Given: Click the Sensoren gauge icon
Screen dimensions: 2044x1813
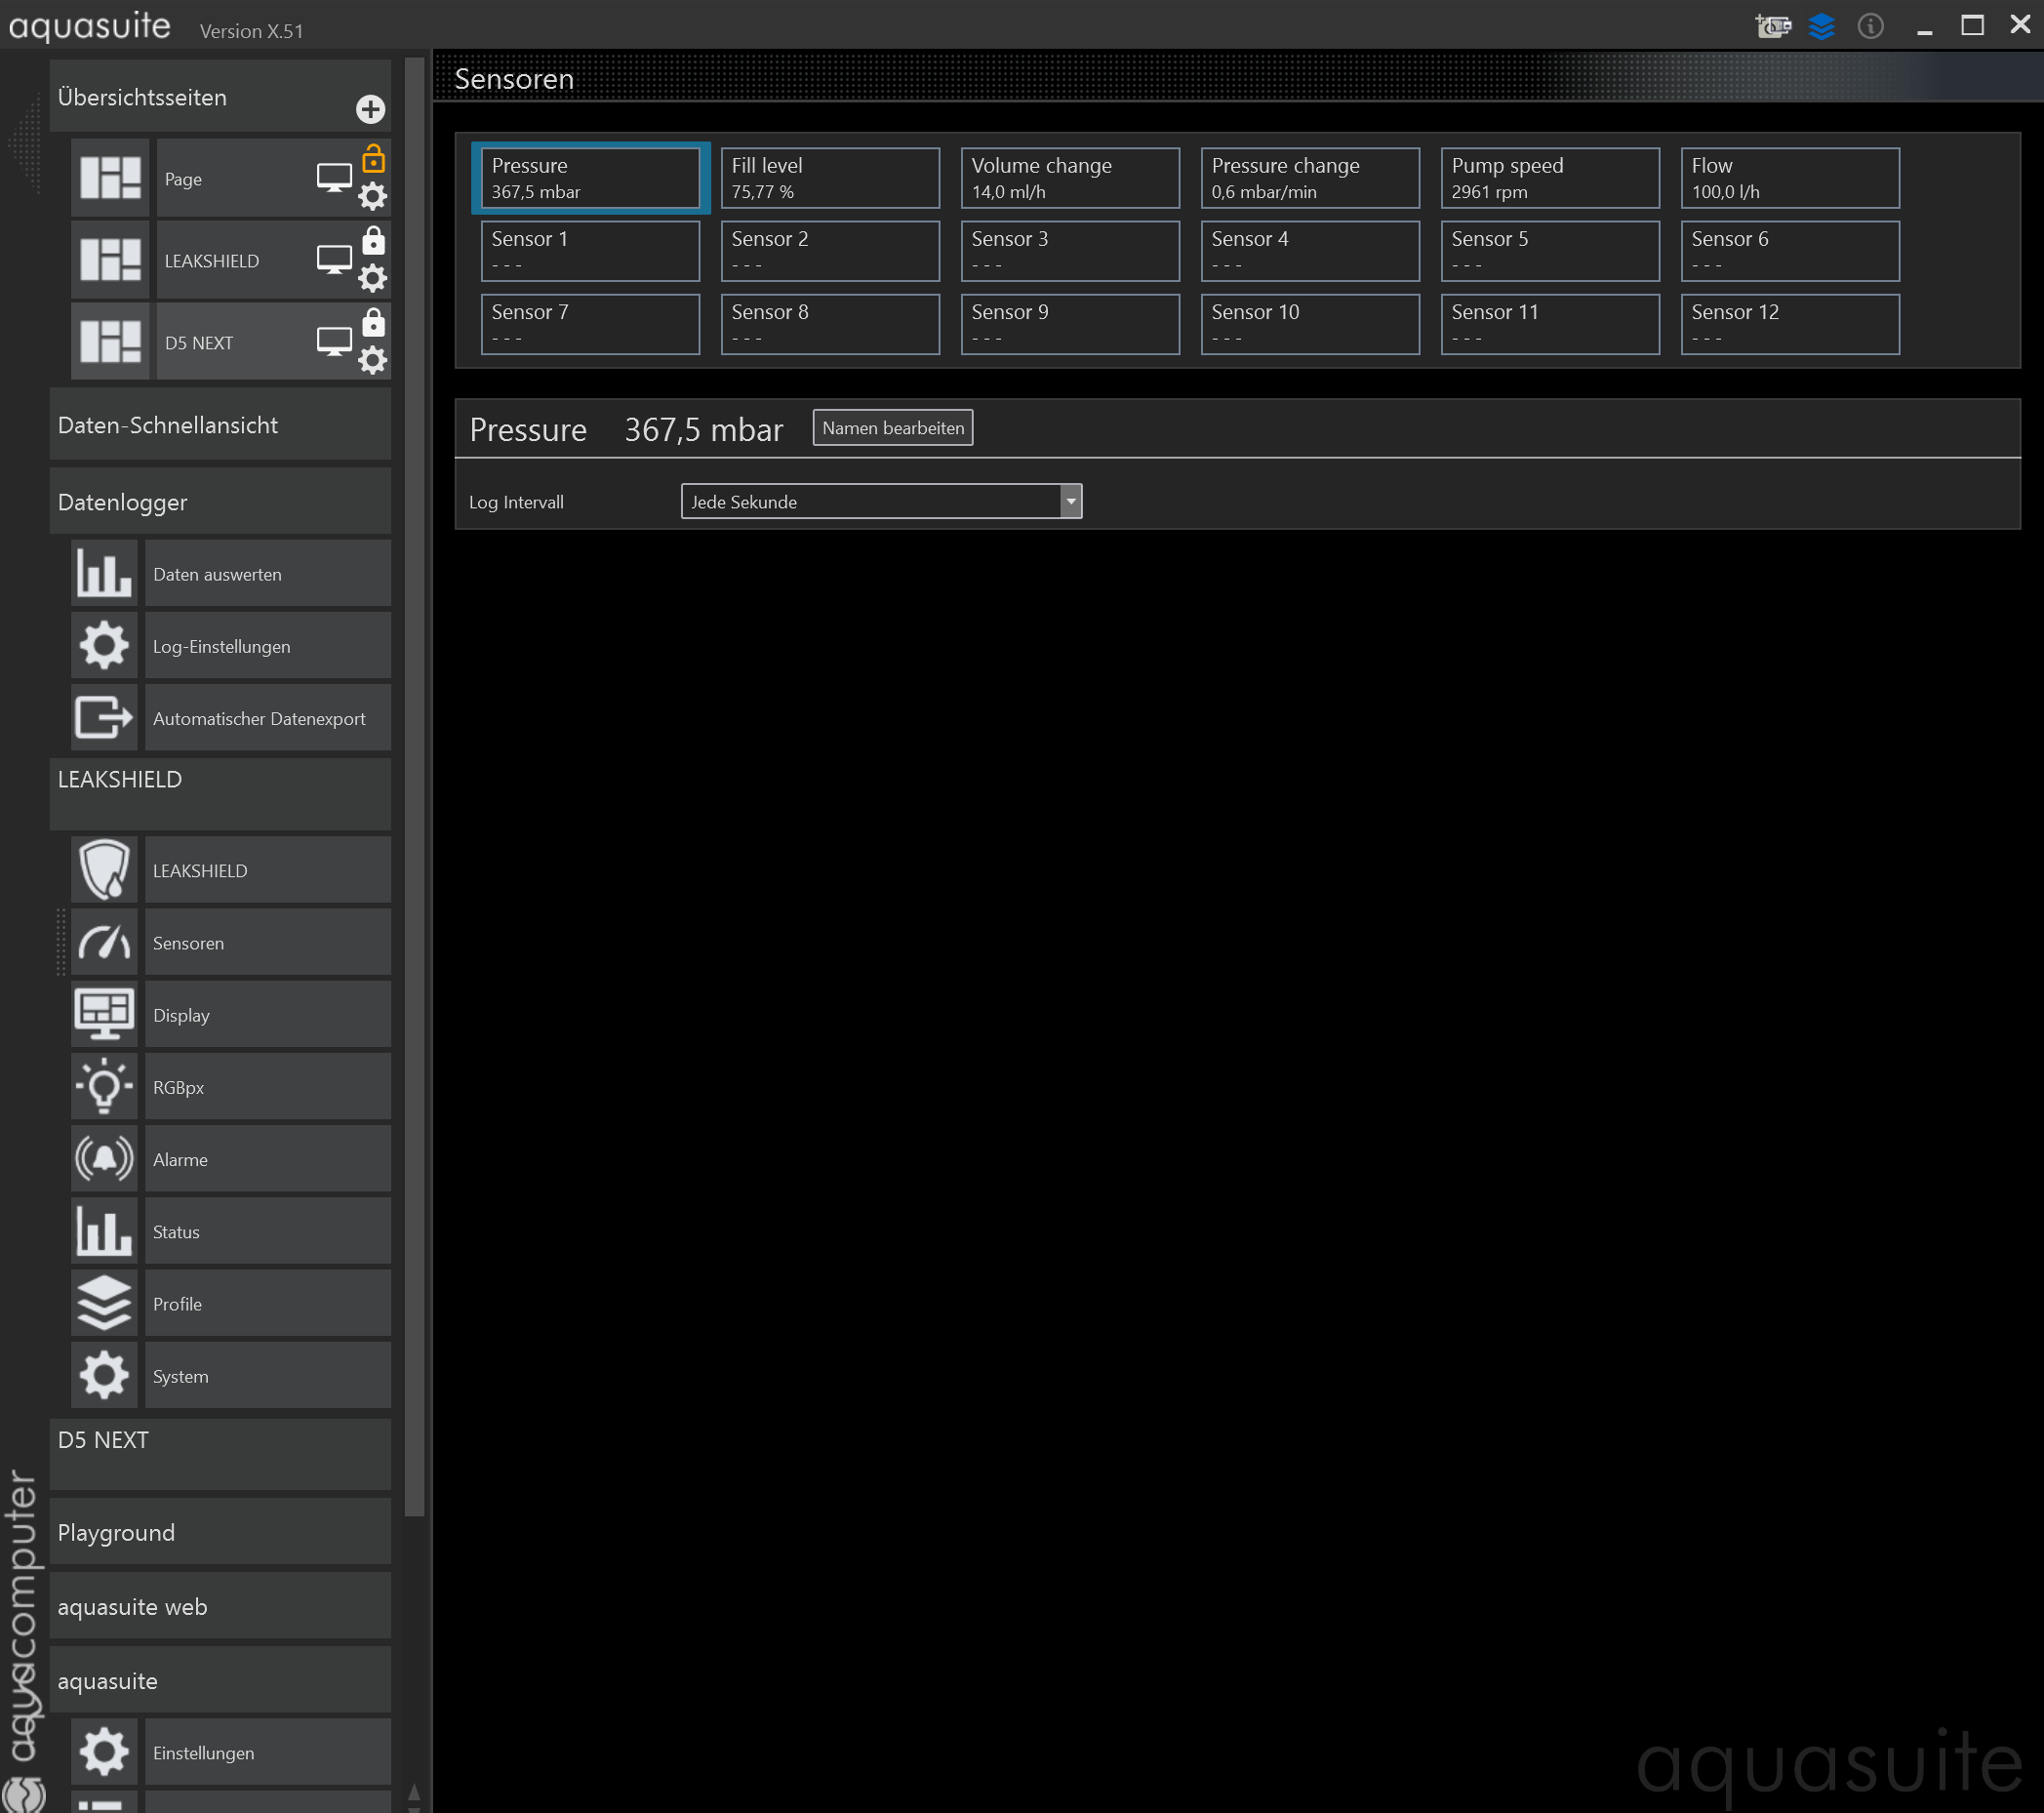Looking at the screenshot, I should 104,942.
